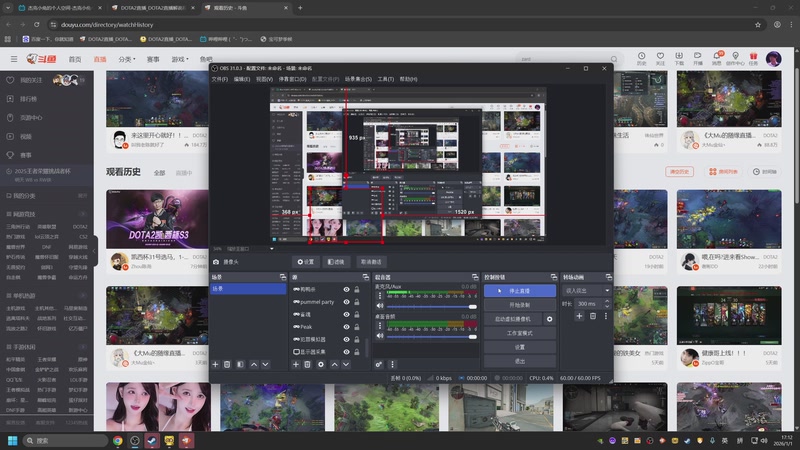800x450 pixels.
Task: Lock the 显示器采集 source
Action: [x=357, y=352]
